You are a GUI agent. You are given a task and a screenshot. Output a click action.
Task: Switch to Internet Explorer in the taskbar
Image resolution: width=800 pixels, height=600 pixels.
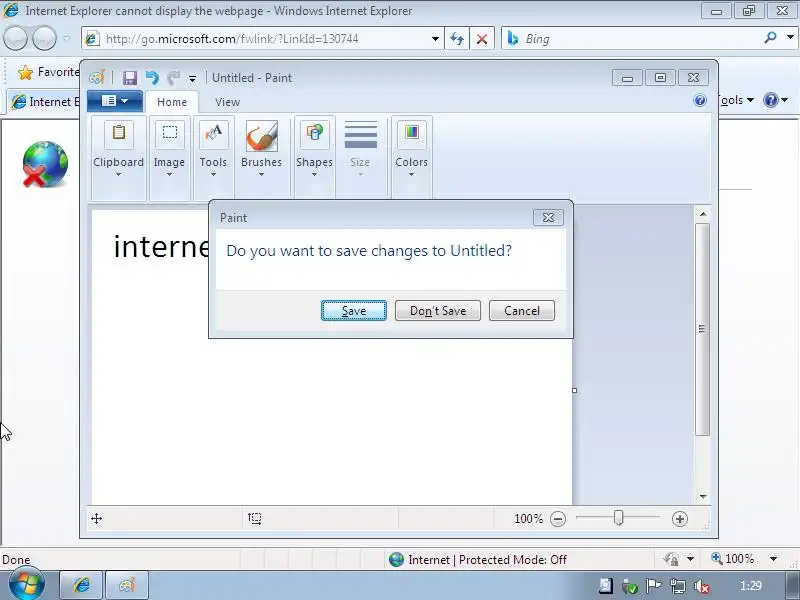(82, 585)
